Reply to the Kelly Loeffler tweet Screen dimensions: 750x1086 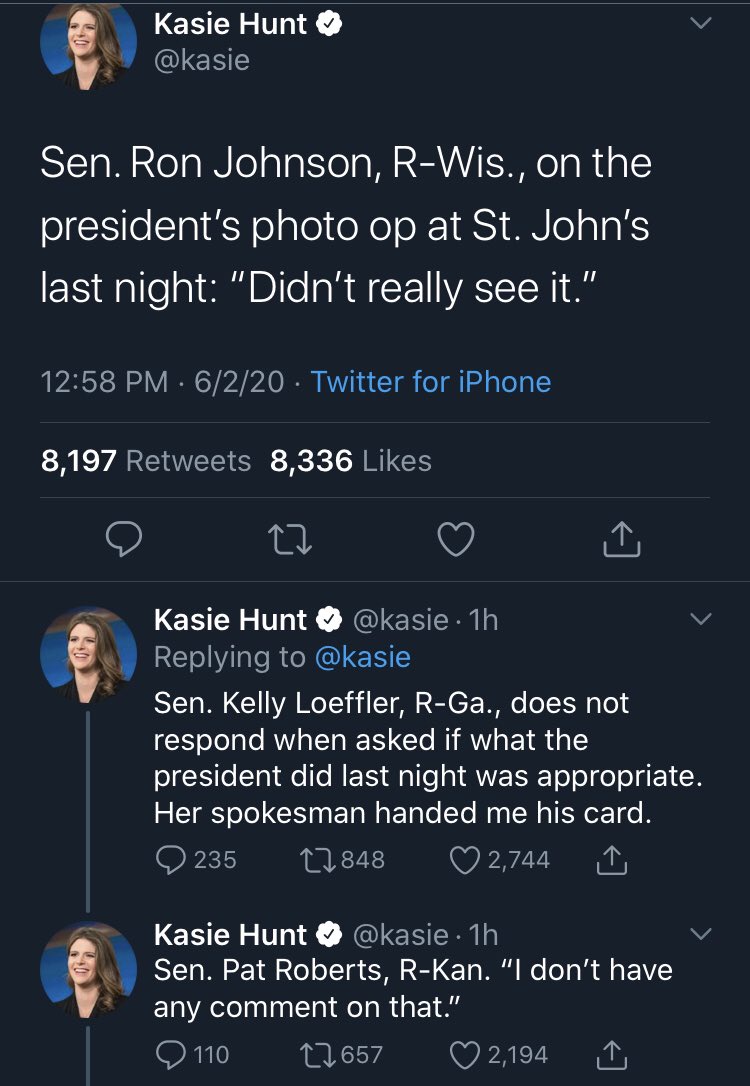point(172,860)
